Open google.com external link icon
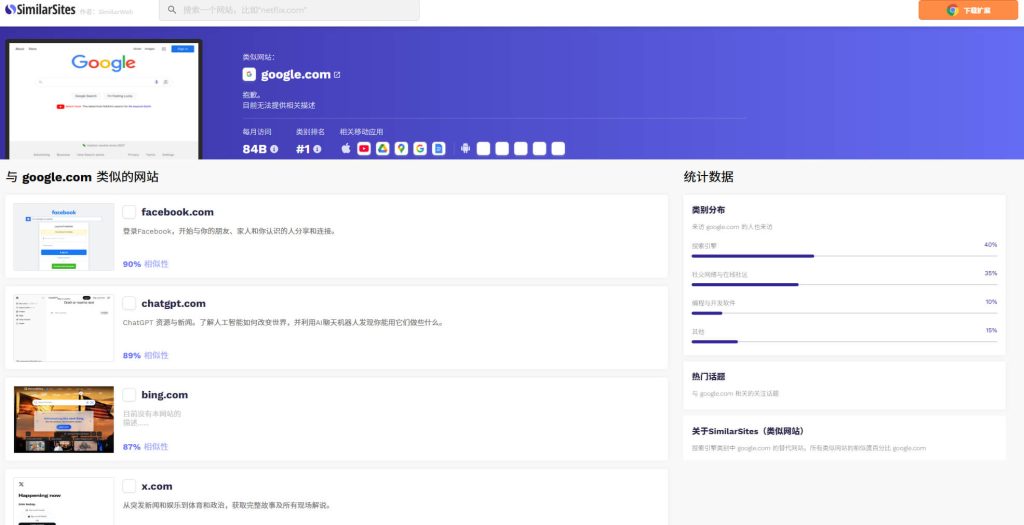This screenshot has width=1024, height=525. 337,75
